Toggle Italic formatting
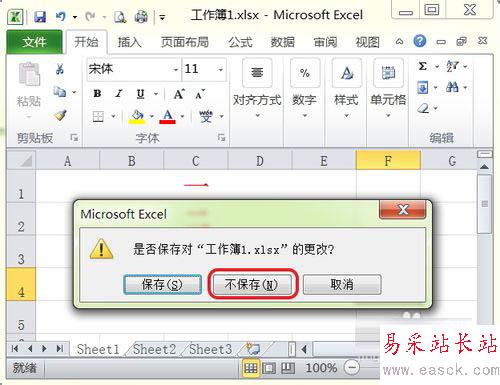Viewport: 500px width, 385px height. pos(119,94)
